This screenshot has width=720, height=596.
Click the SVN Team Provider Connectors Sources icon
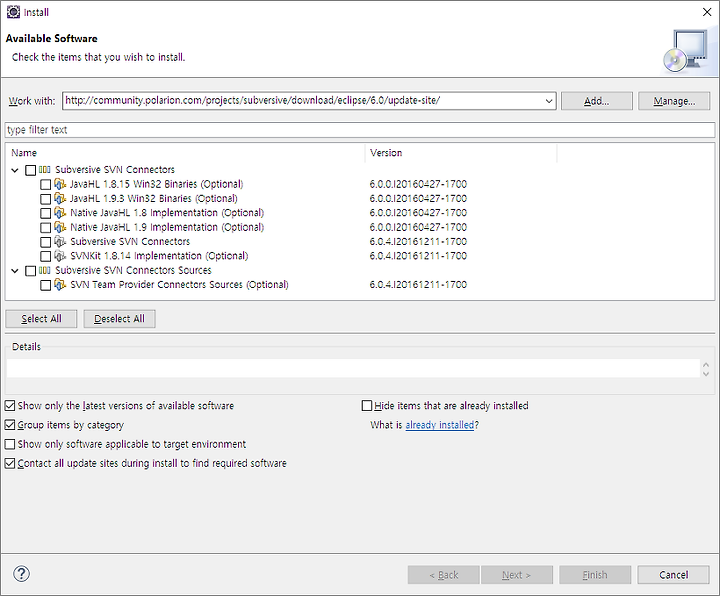point(60,285)
